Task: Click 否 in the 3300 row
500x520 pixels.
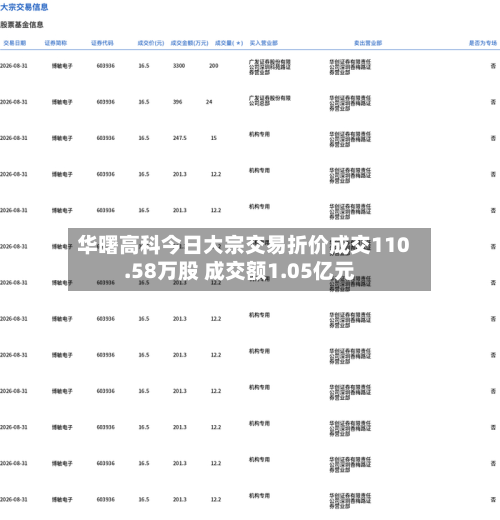Action: coord(493,66)
